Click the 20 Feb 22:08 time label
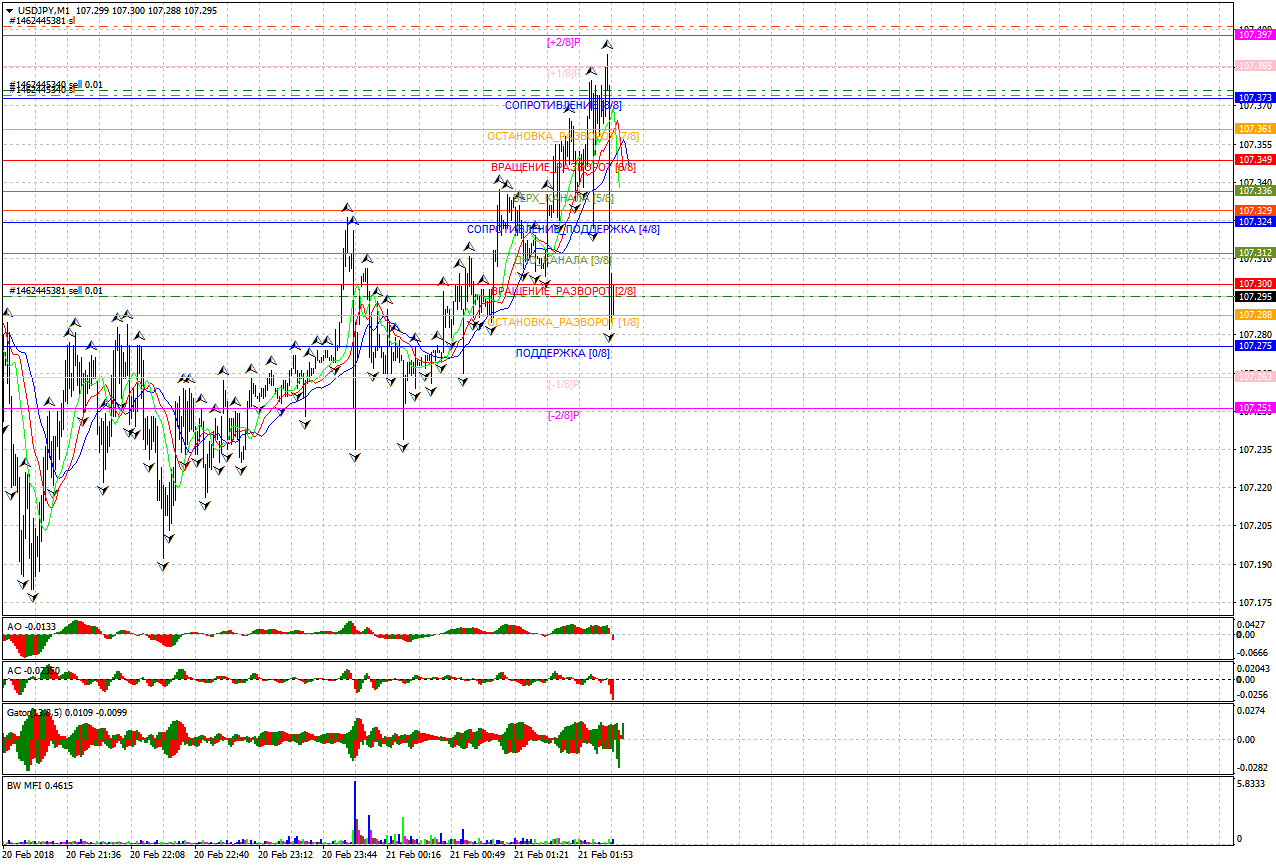 click(x=157, y=855)
